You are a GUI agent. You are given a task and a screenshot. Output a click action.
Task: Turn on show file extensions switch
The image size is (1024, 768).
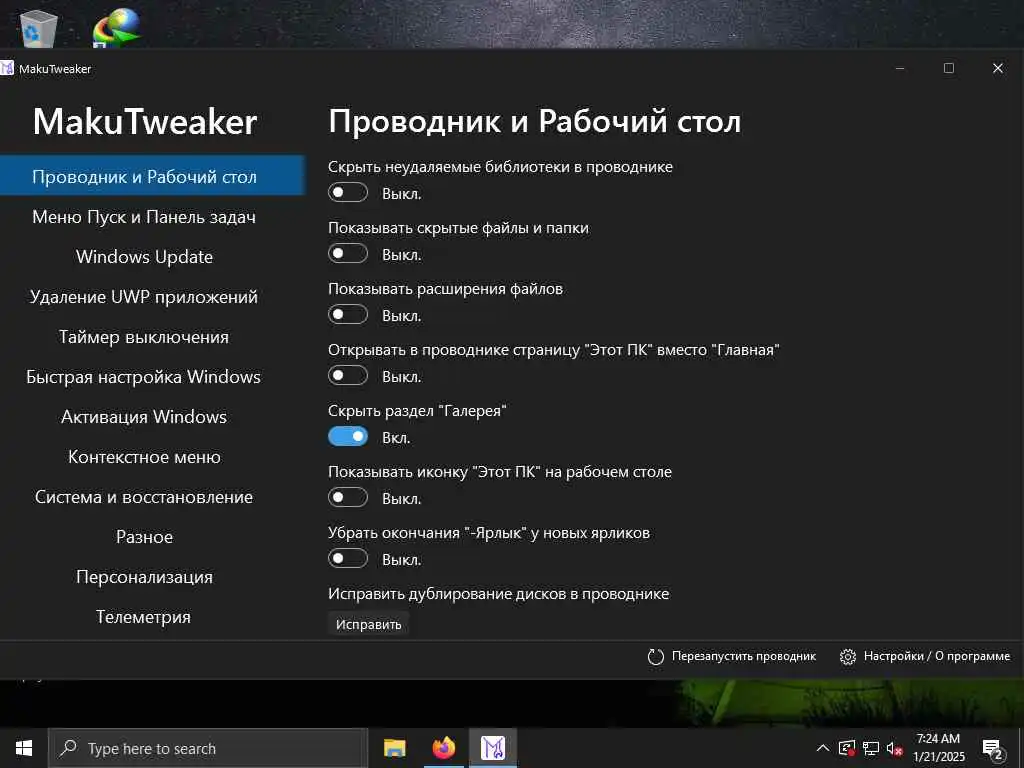(347, 315)
